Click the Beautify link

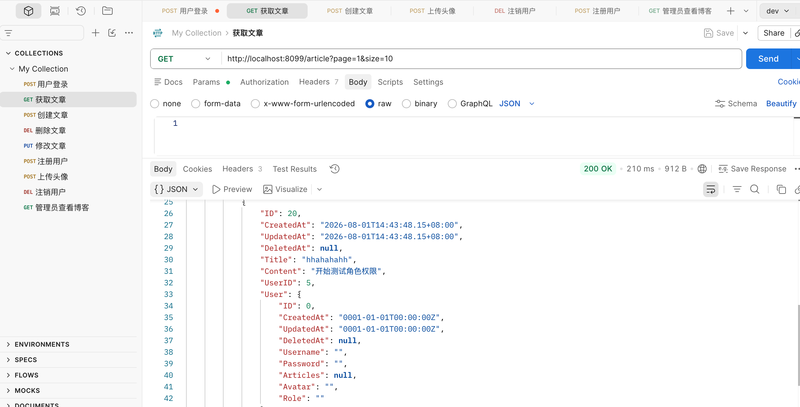pos(781,104)
